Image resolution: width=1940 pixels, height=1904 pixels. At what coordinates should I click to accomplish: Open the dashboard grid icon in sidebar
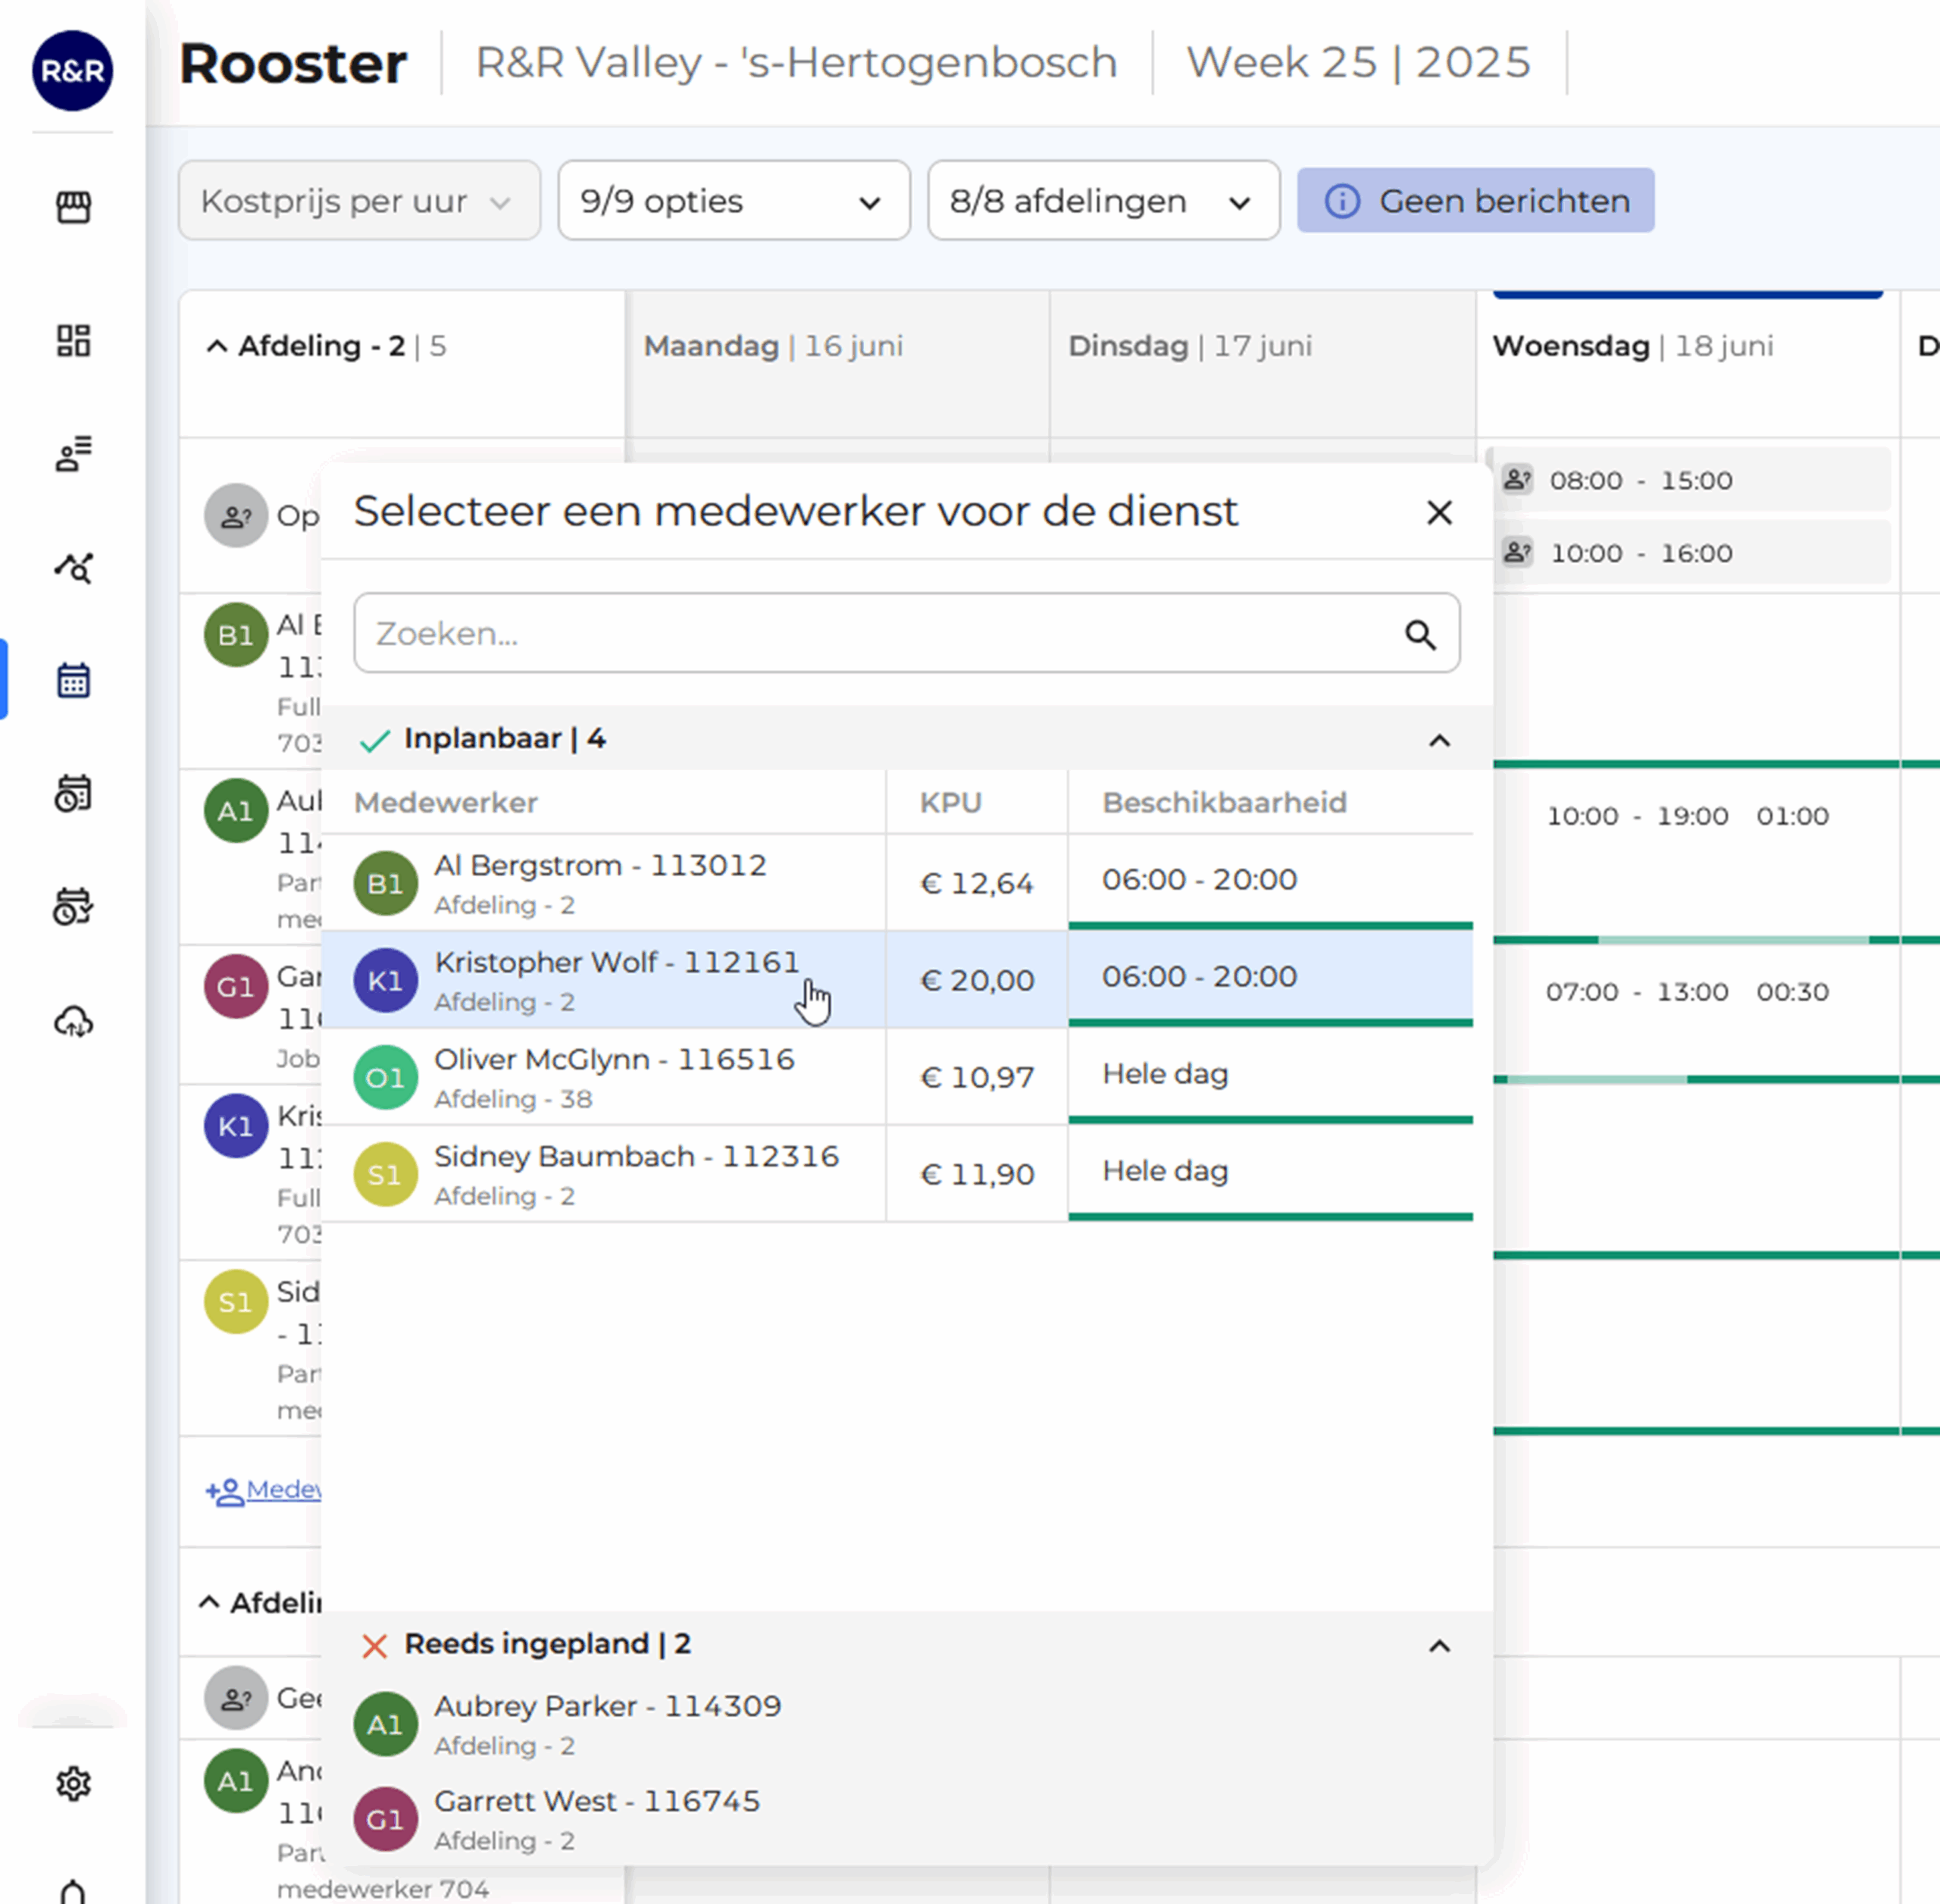pos(73,341)
